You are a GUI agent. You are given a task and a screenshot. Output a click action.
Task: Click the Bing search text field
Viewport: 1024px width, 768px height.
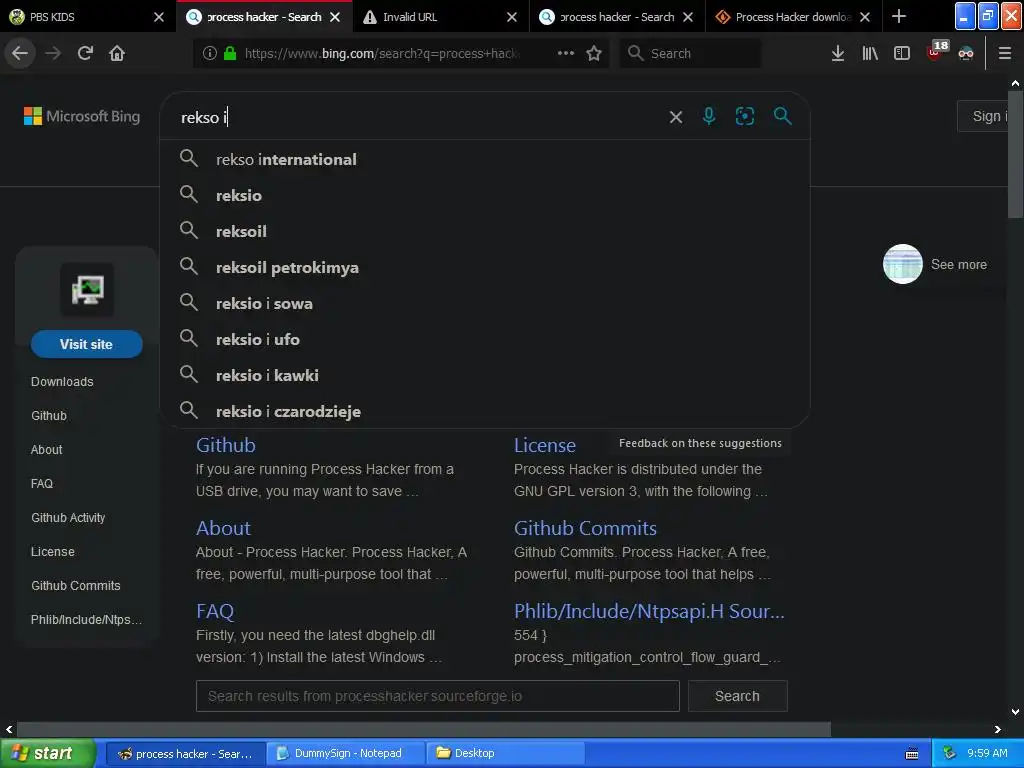click(418, 117)
